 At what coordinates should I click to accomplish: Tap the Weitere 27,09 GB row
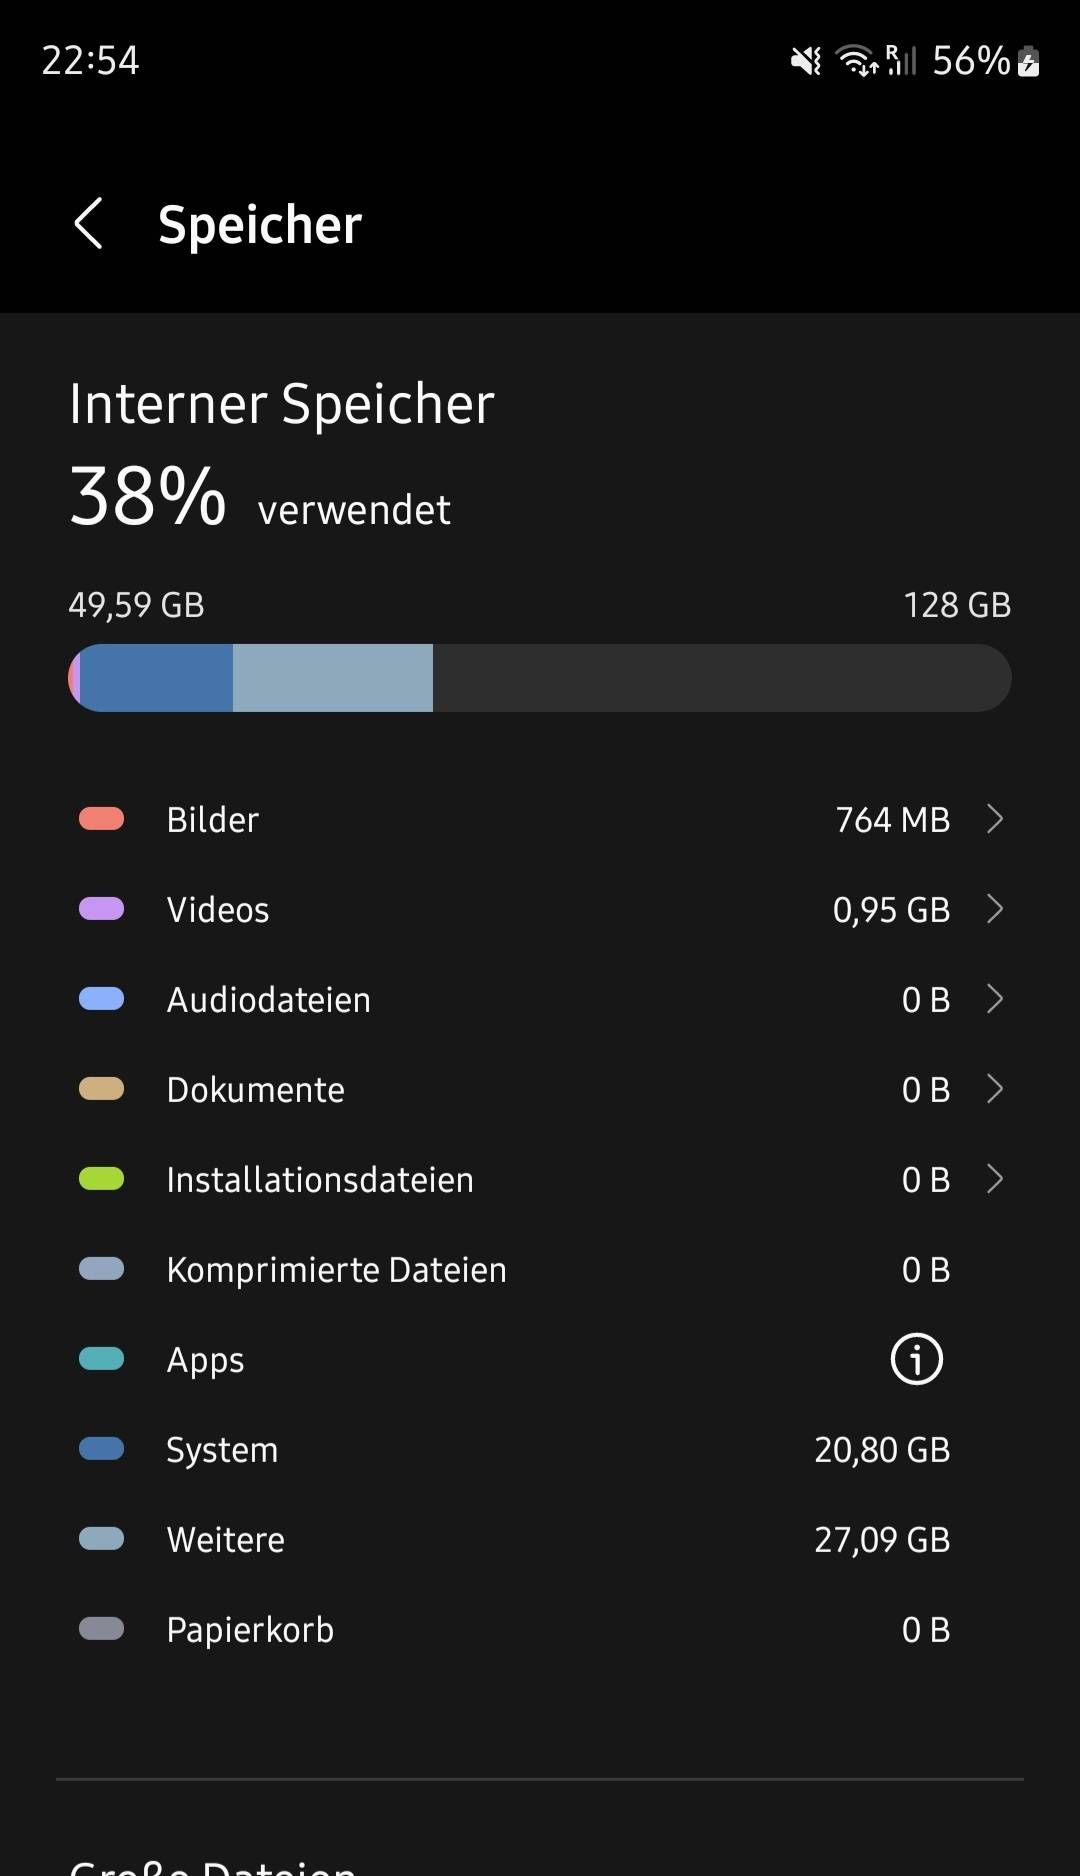point(540,1540)
